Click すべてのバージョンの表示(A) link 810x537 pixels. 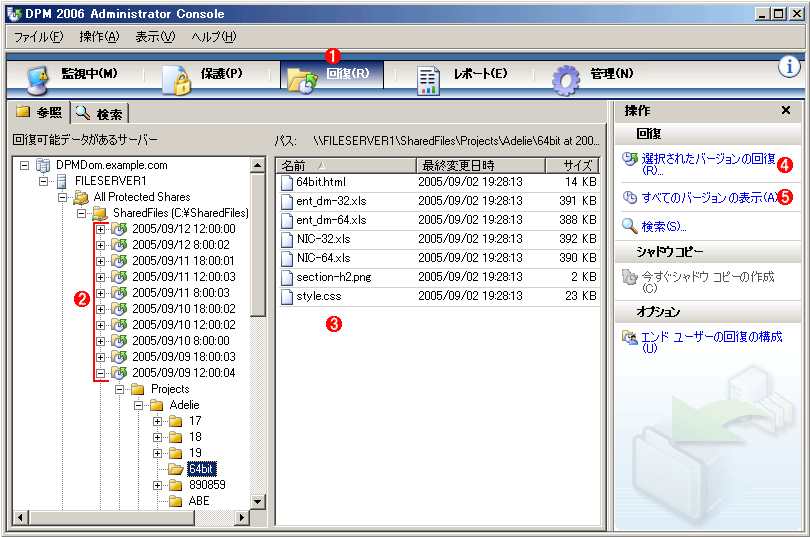click(709, 198)
